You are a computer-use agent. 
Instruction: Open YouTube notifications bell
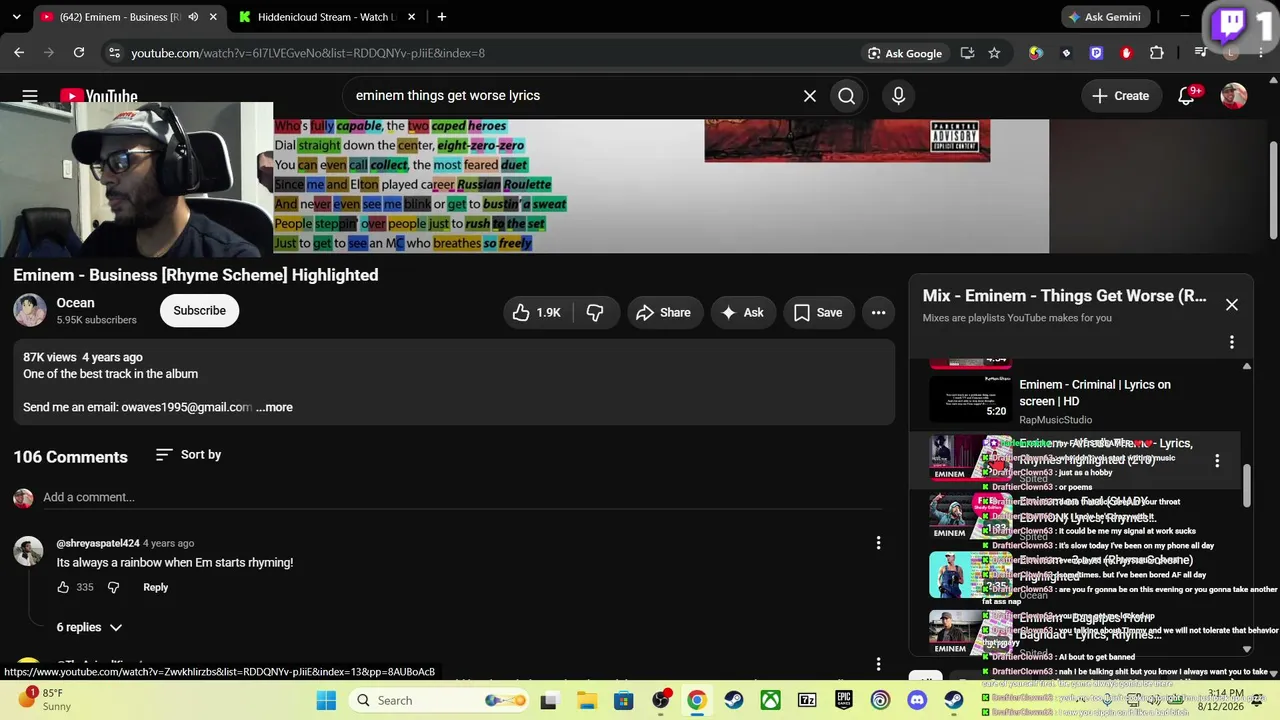coord(1187,96)
